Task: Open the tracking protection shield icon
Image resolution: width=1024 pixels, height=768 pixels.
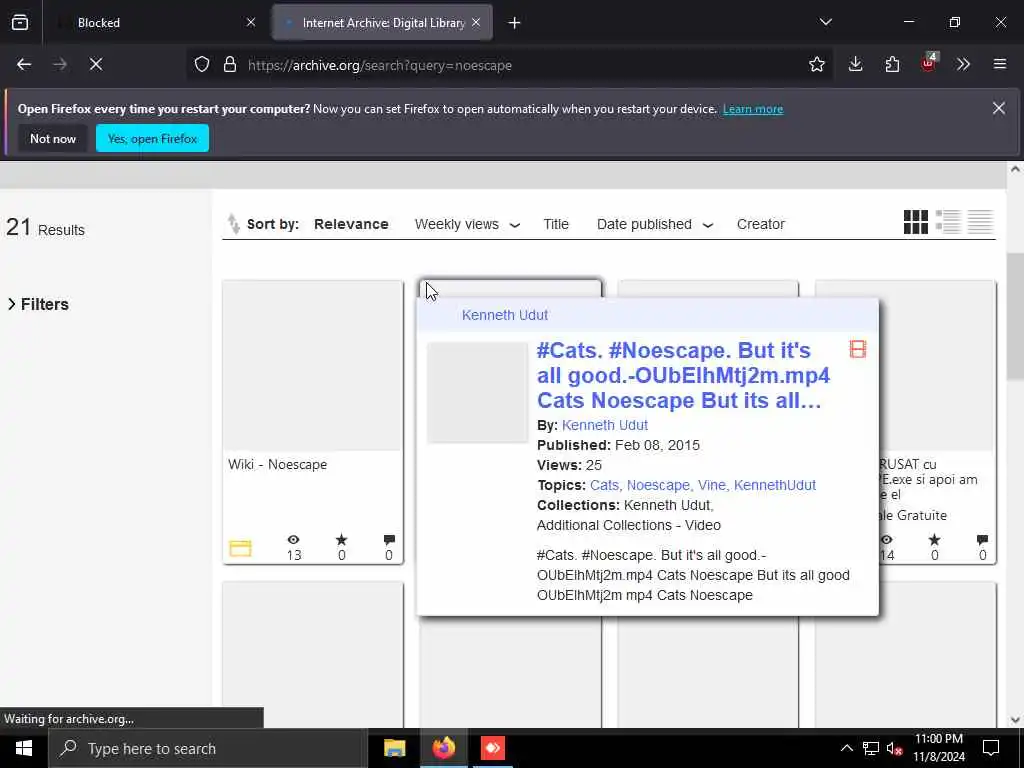Action: [x=202, y=65]
